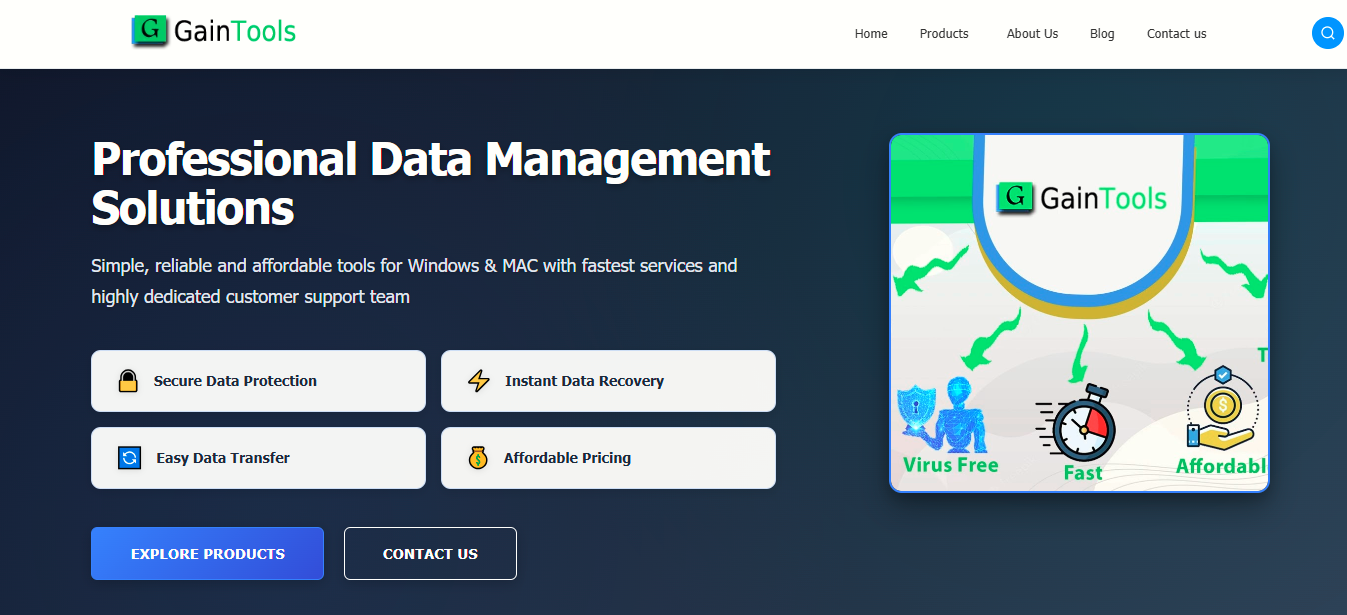Click the money bag Affordable Pricing icon
This screenshot has width=1347, height=615.
pos(478,458)
